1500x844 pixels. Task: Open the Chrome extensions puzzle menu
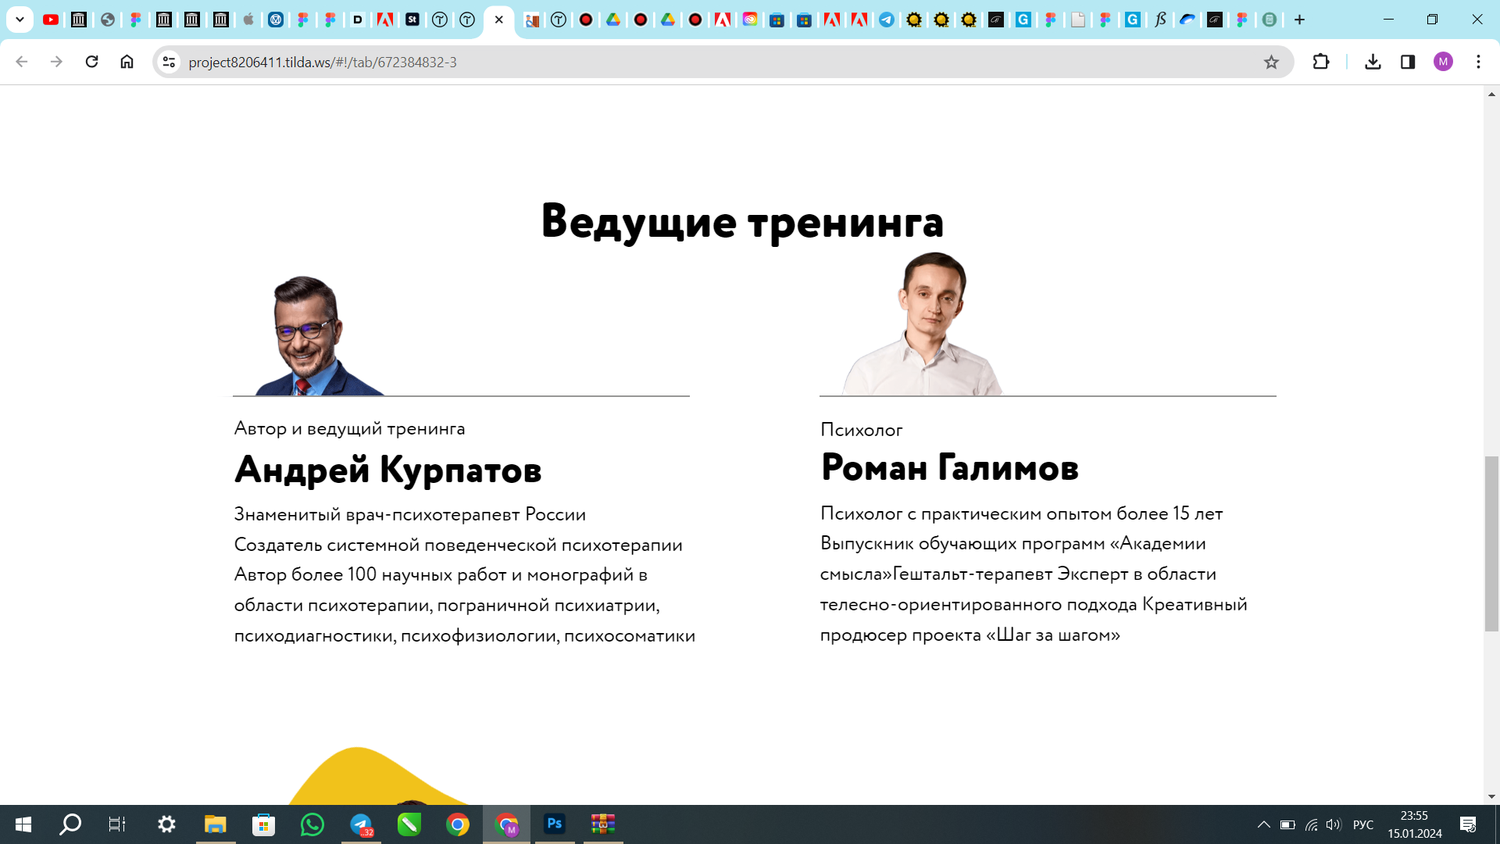tap(1321, 62)
